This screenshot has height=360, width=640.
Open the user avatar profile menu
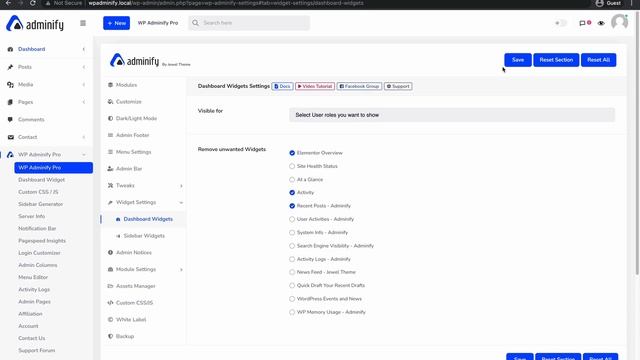click(x=619, y=22)
